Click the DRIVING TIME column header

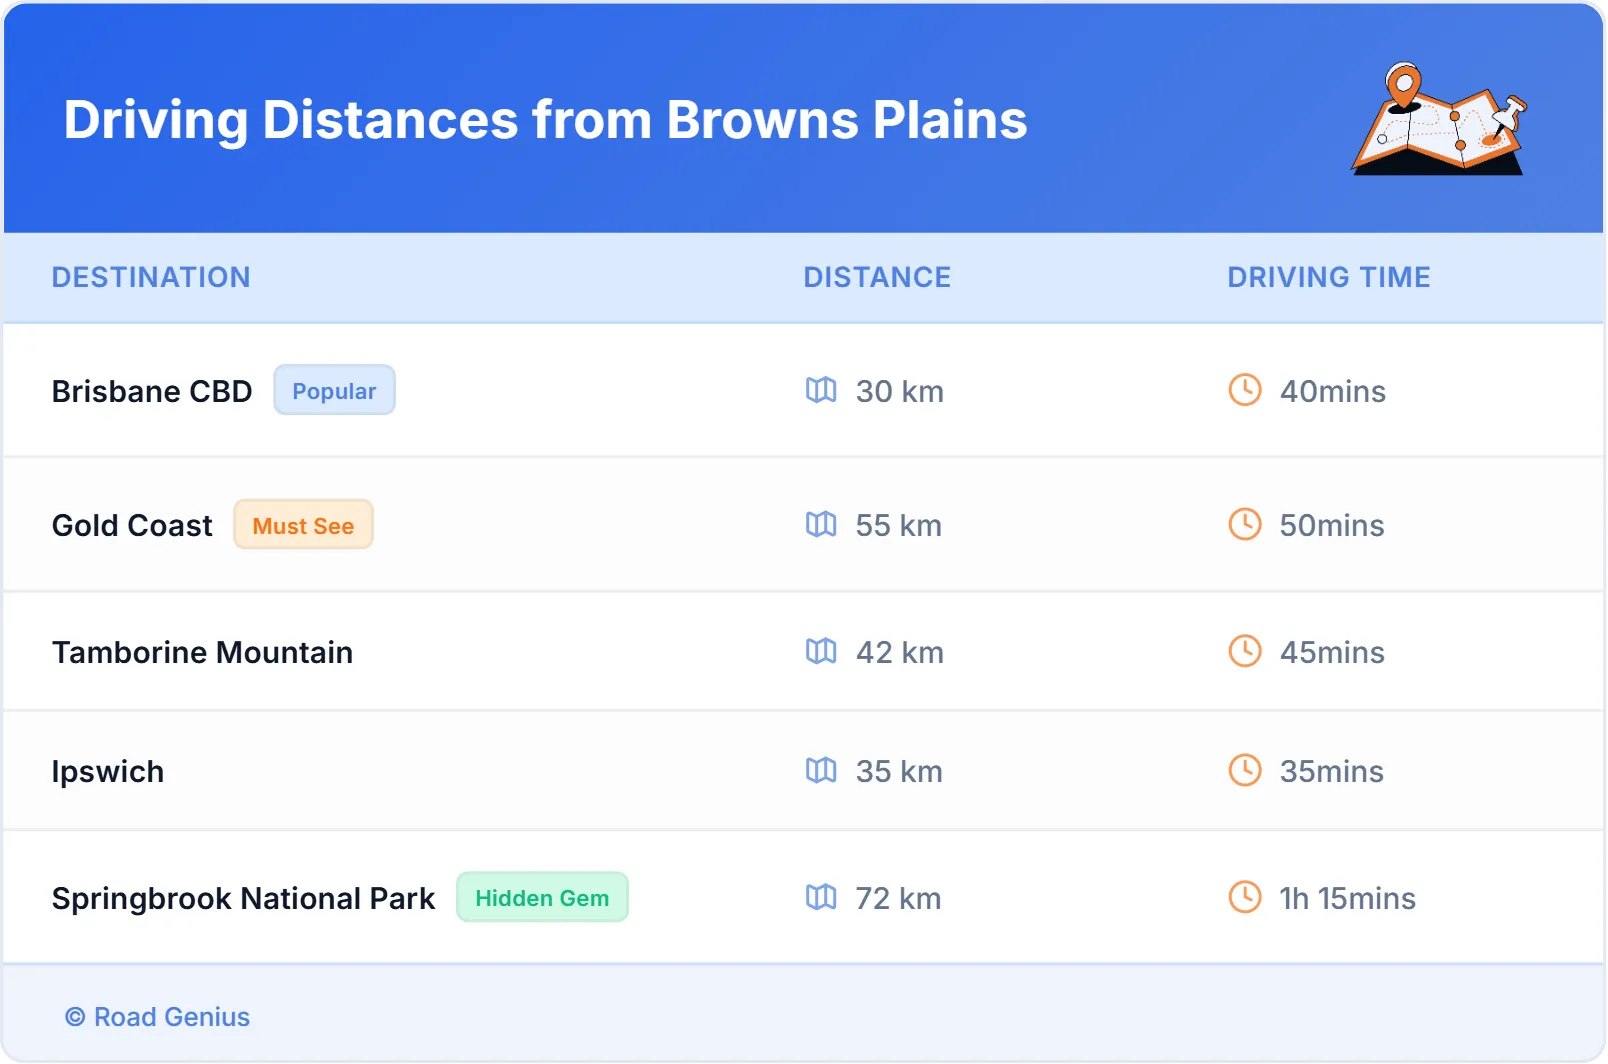[x=1329, y=277]
